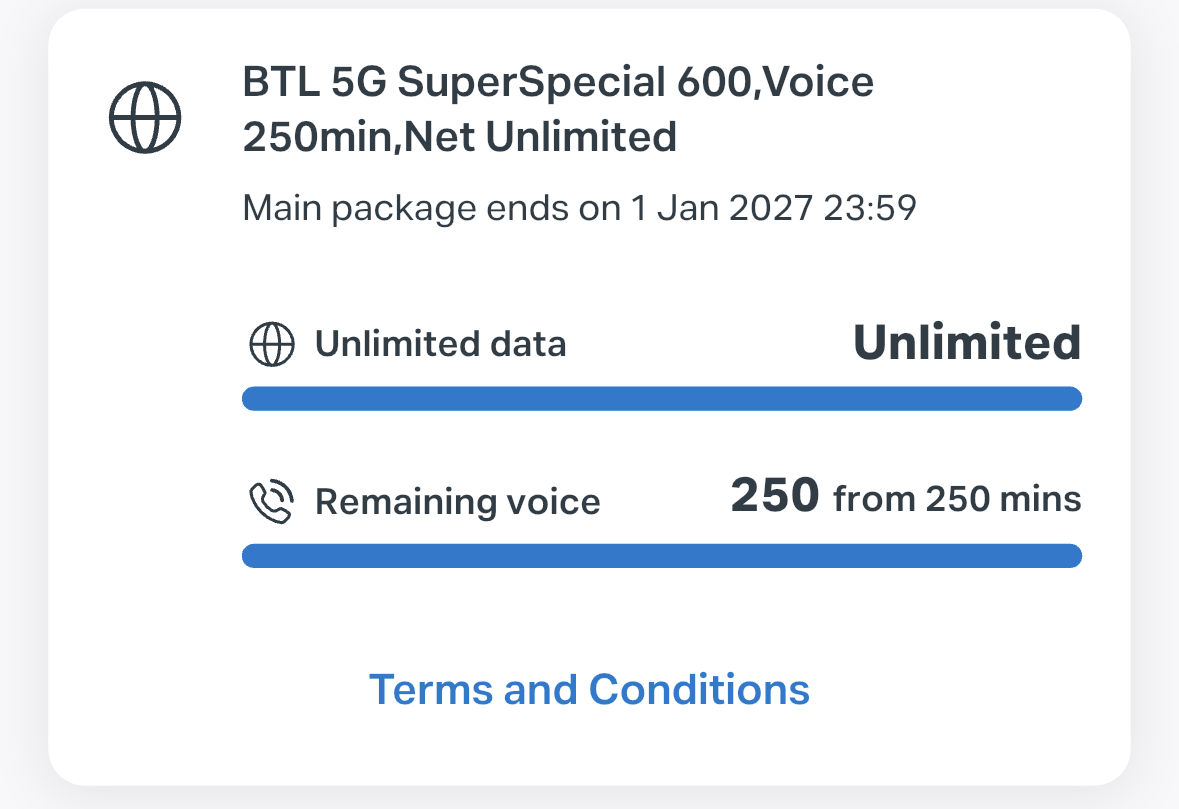This screenshot has height=809, width=1179.
Task: Tap the bold 'Unlimited' data value
Action: pos(967,342)
